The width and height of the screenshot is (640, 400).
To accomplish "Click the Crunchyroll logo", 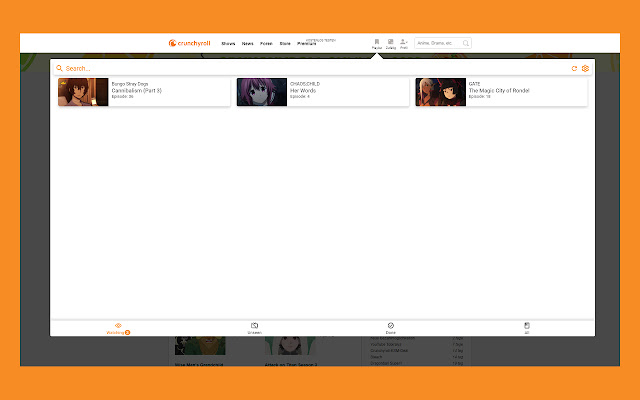I will 189,43.
